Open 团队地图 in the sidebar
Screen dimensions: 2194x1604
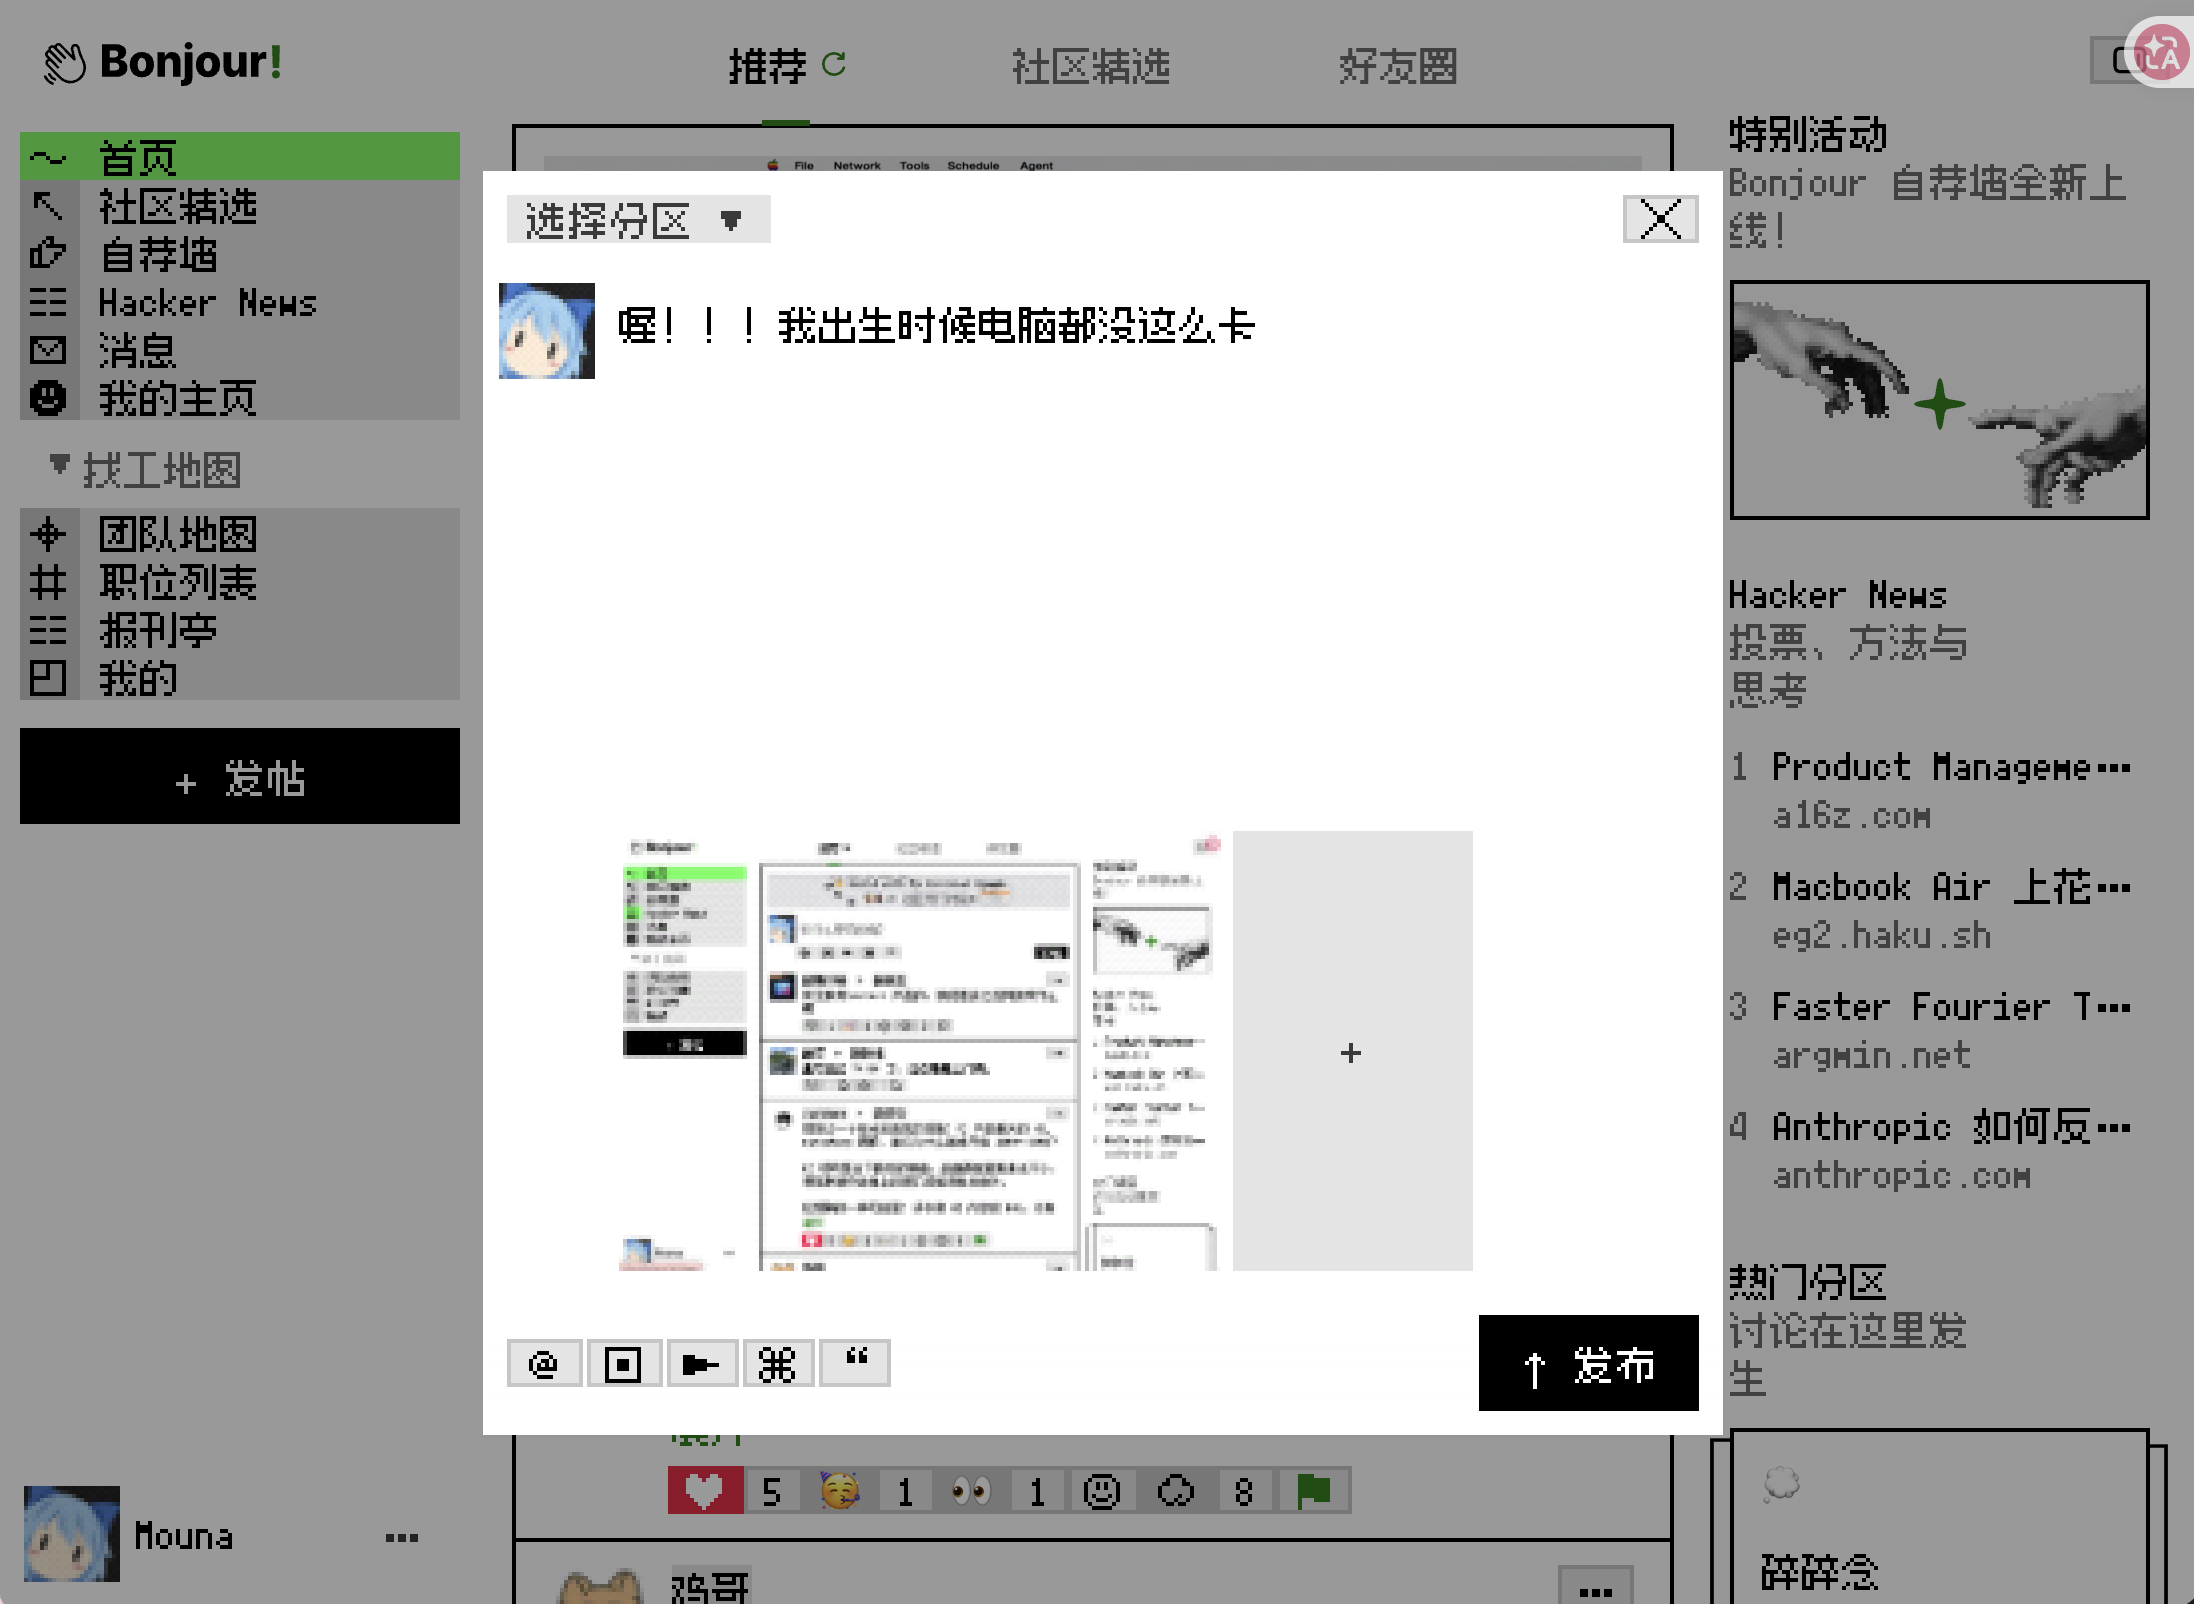240,533
